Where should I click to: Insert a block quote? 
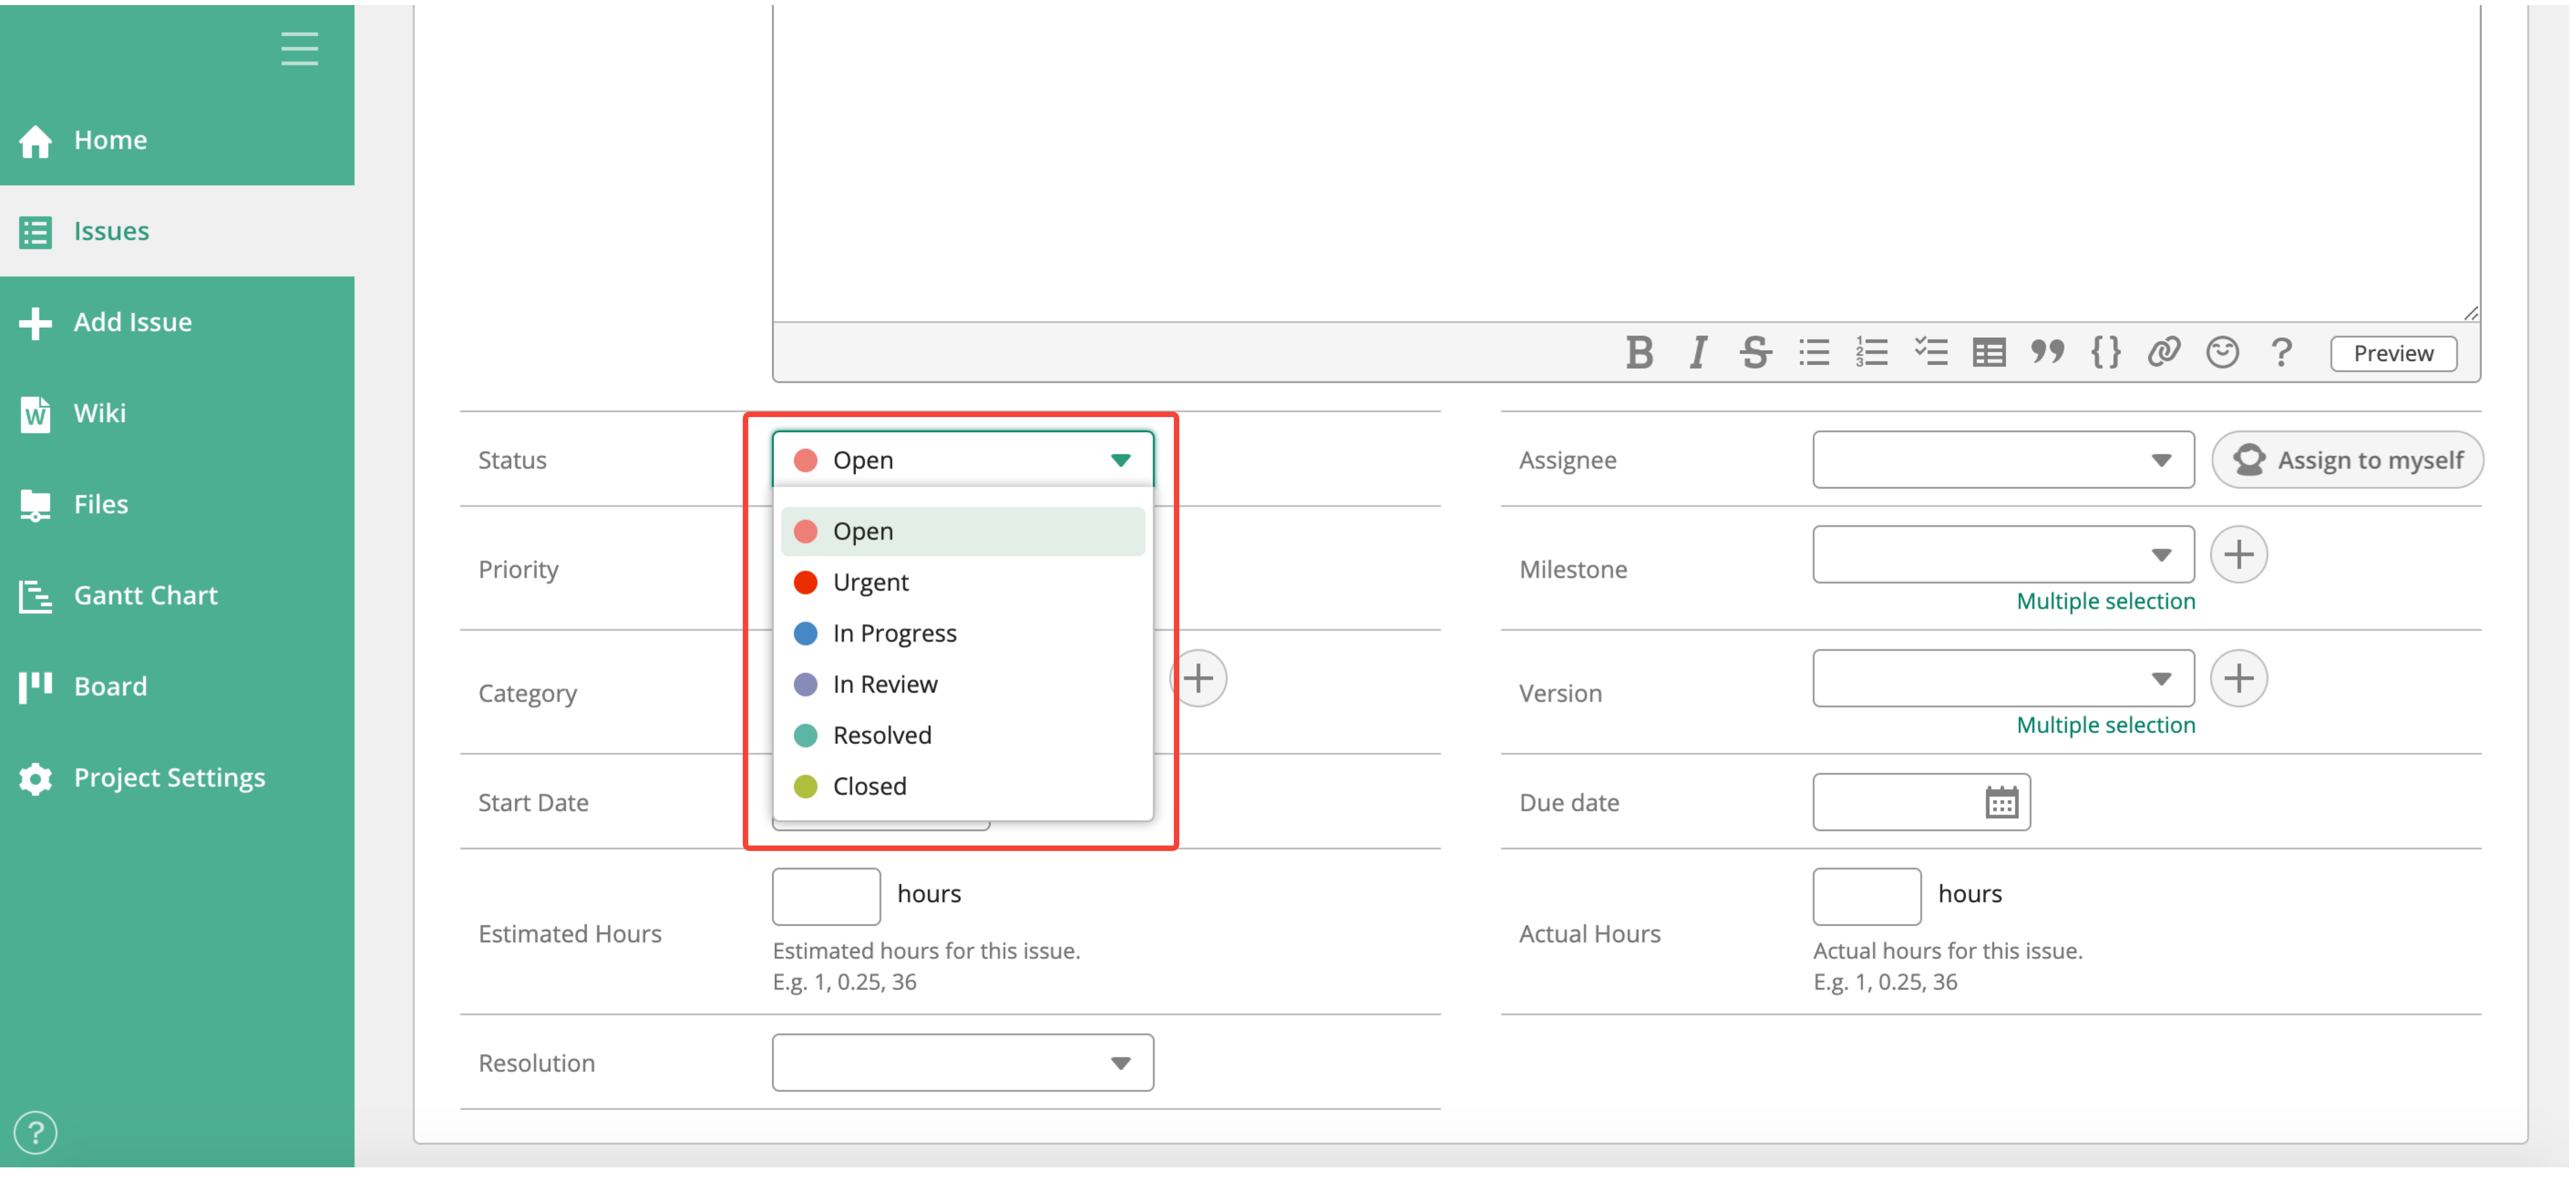[x=2047, y=353]
